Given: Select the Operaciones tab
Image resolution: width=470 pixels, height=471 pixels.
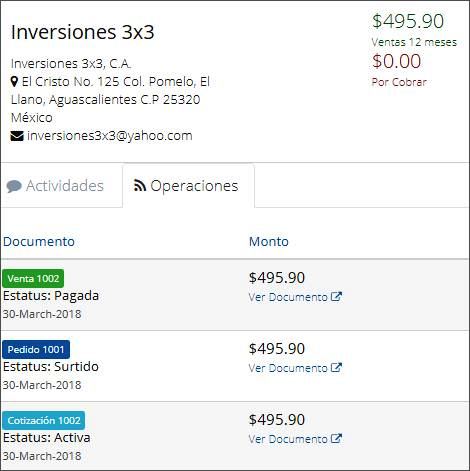Looking at the screenshot, I should pyautogui.click(x=189, y=186).
